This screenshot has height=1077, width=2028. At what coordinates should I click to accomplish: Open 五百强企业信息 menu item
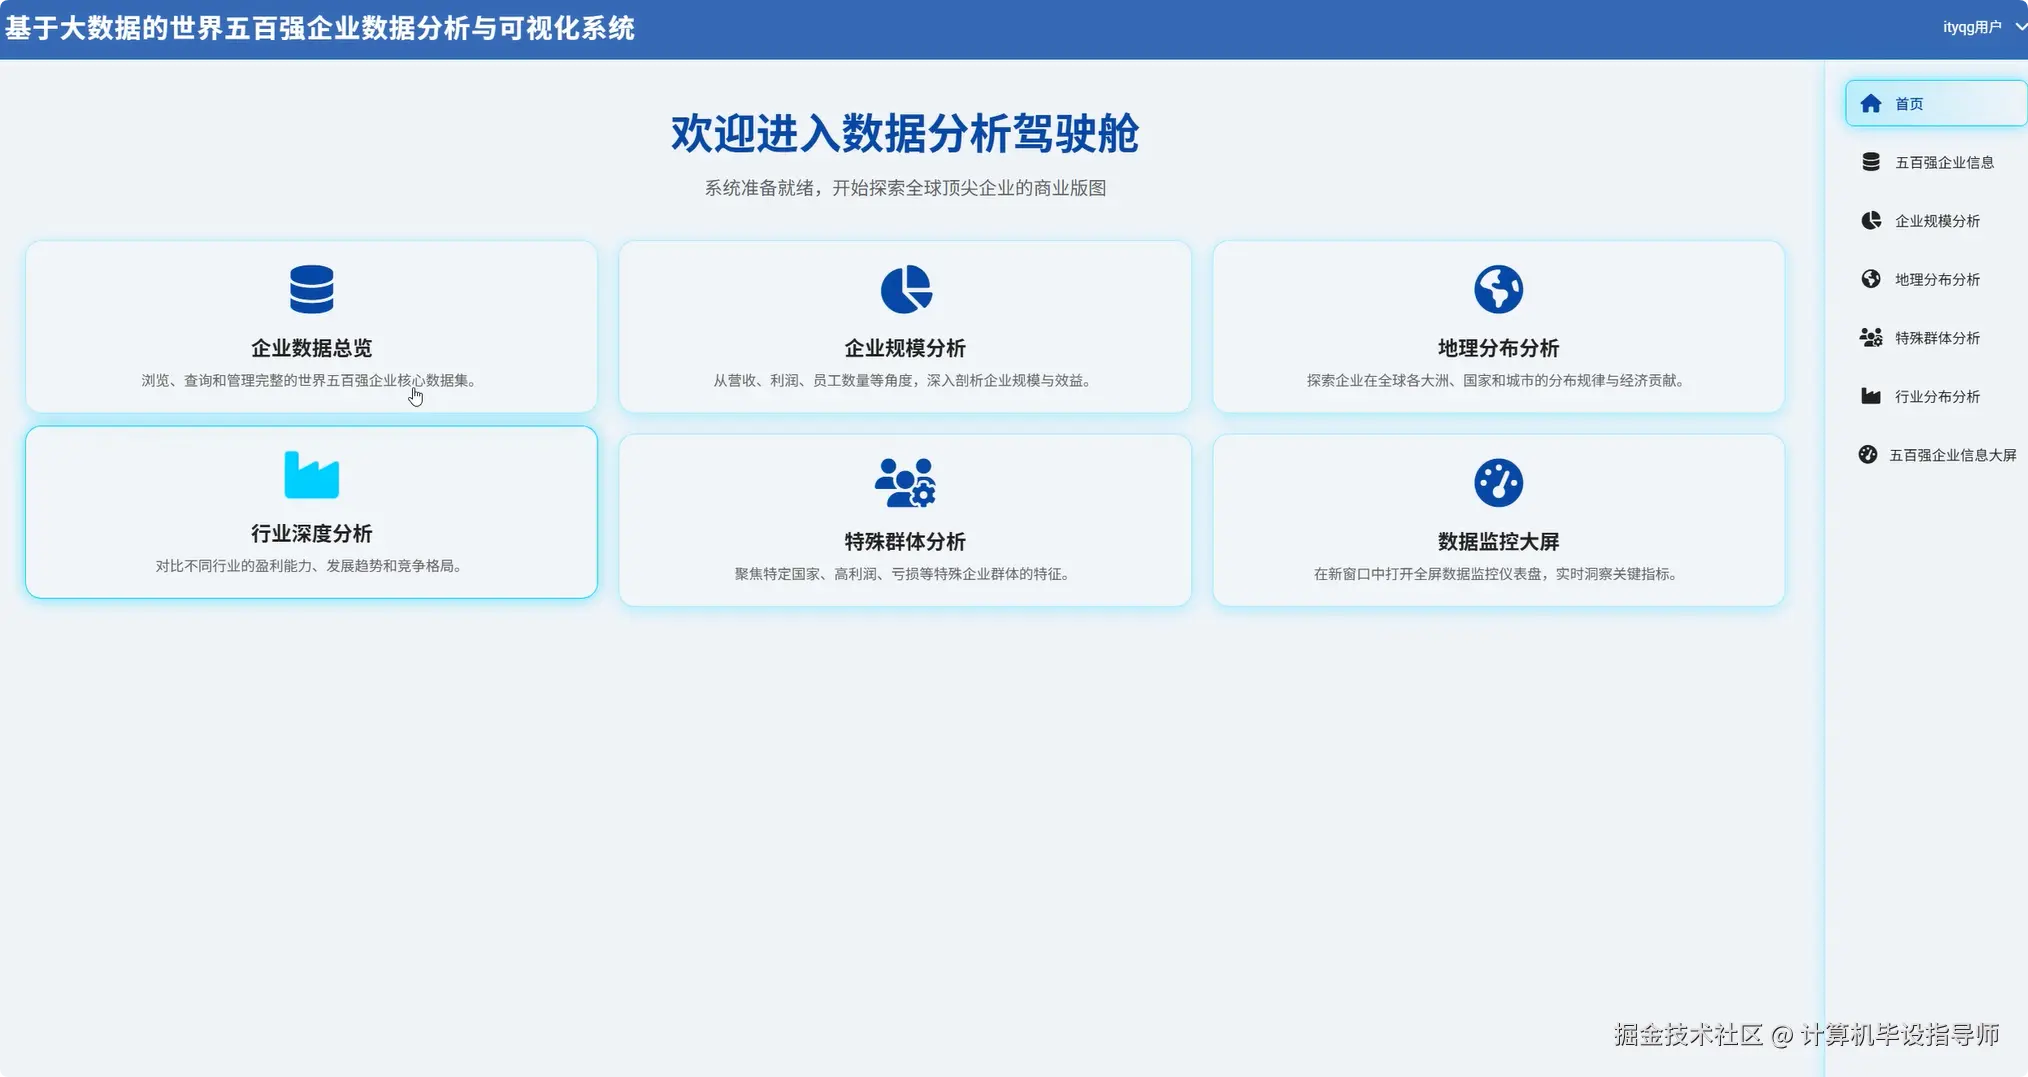[x=1935, y=162]
